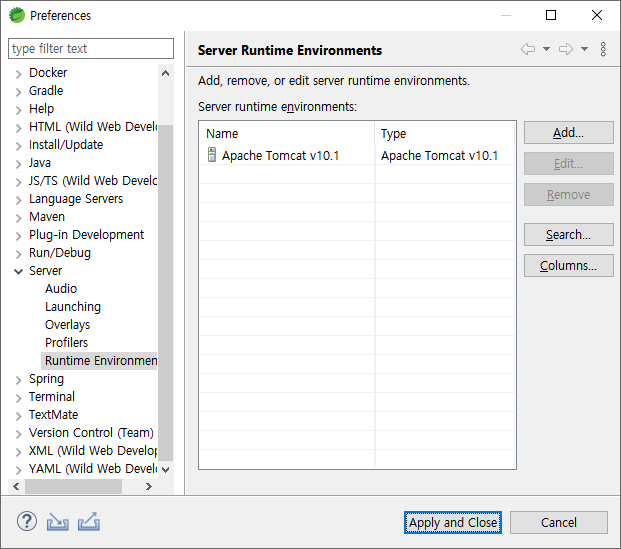This screenshot has height=549, width=621.
Task: Click the Import preferences icon
Action: click(57, 522)
